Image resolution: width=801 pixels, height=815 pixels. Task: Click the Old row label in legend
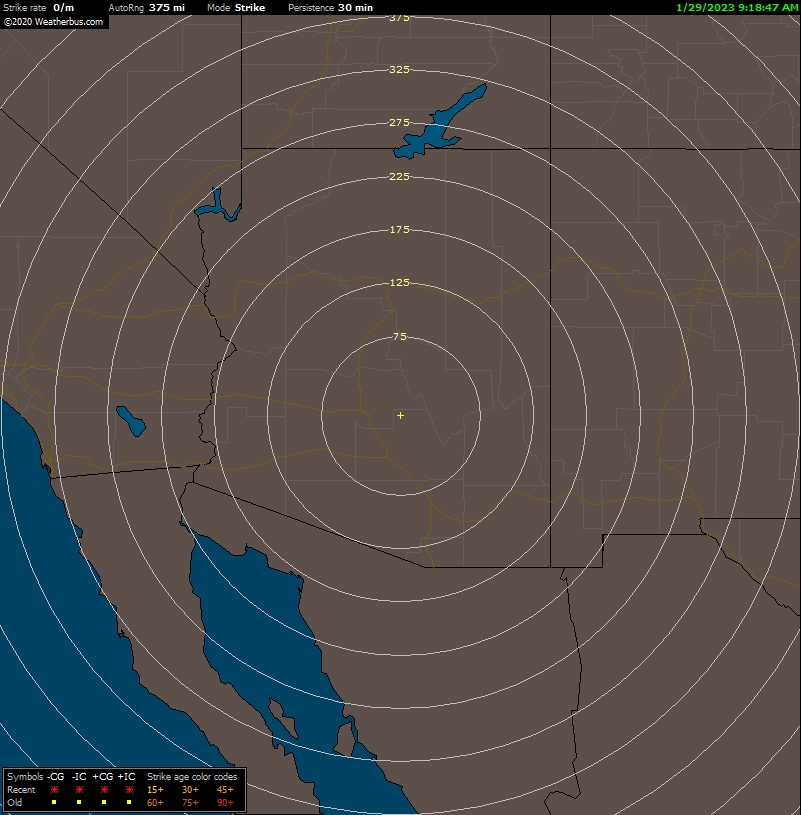tap(14, 803)
